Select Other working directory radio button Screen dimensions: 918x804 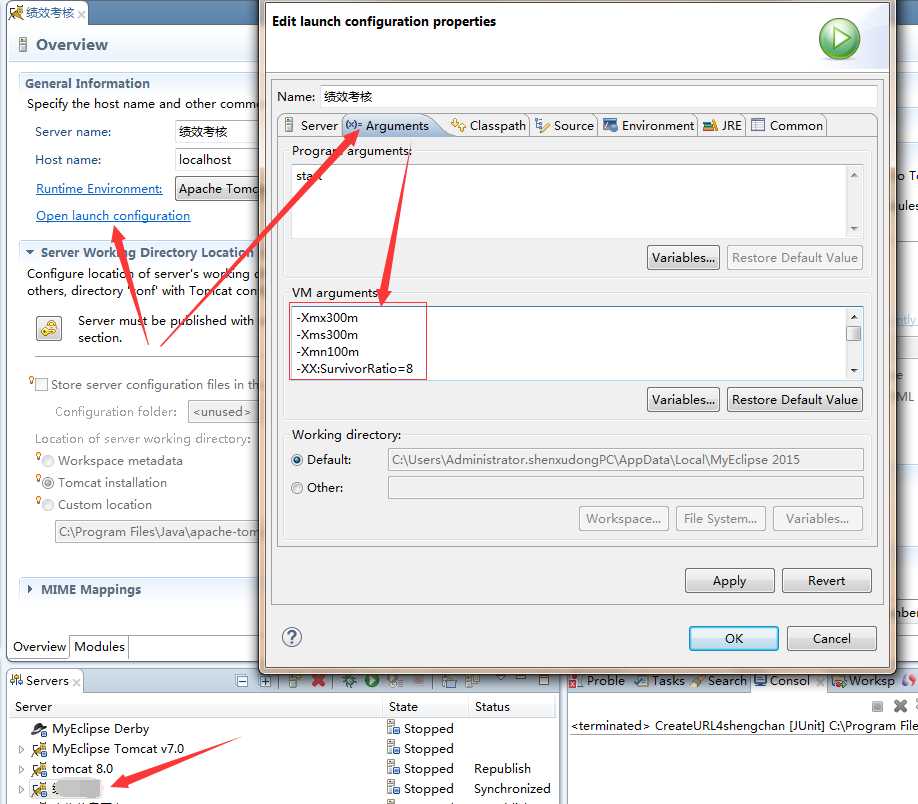point(297,488)
